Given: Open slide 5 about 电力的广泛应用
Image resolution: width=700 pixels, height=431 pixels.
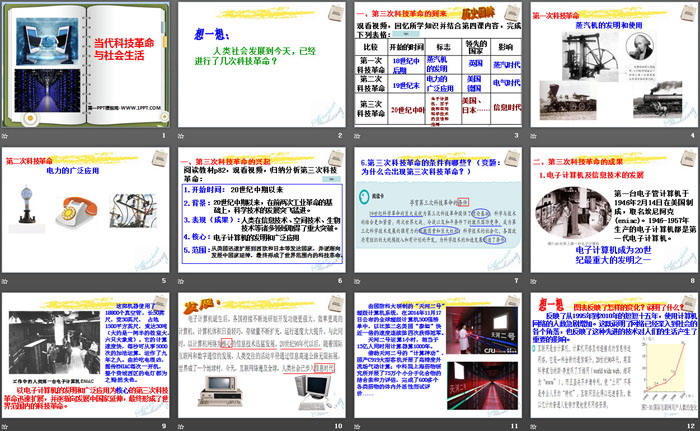Looking at the screenshot, I should tap(86, 211).
